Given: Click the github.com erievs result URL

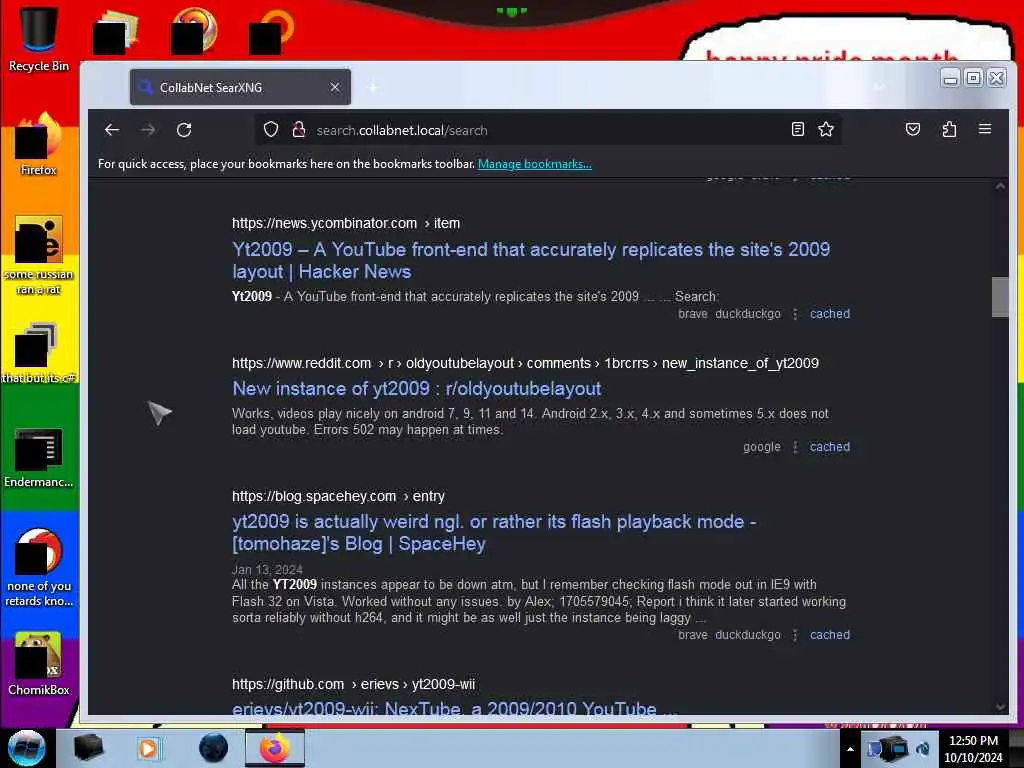Looking at the screenshot, I should pos(353,684).
